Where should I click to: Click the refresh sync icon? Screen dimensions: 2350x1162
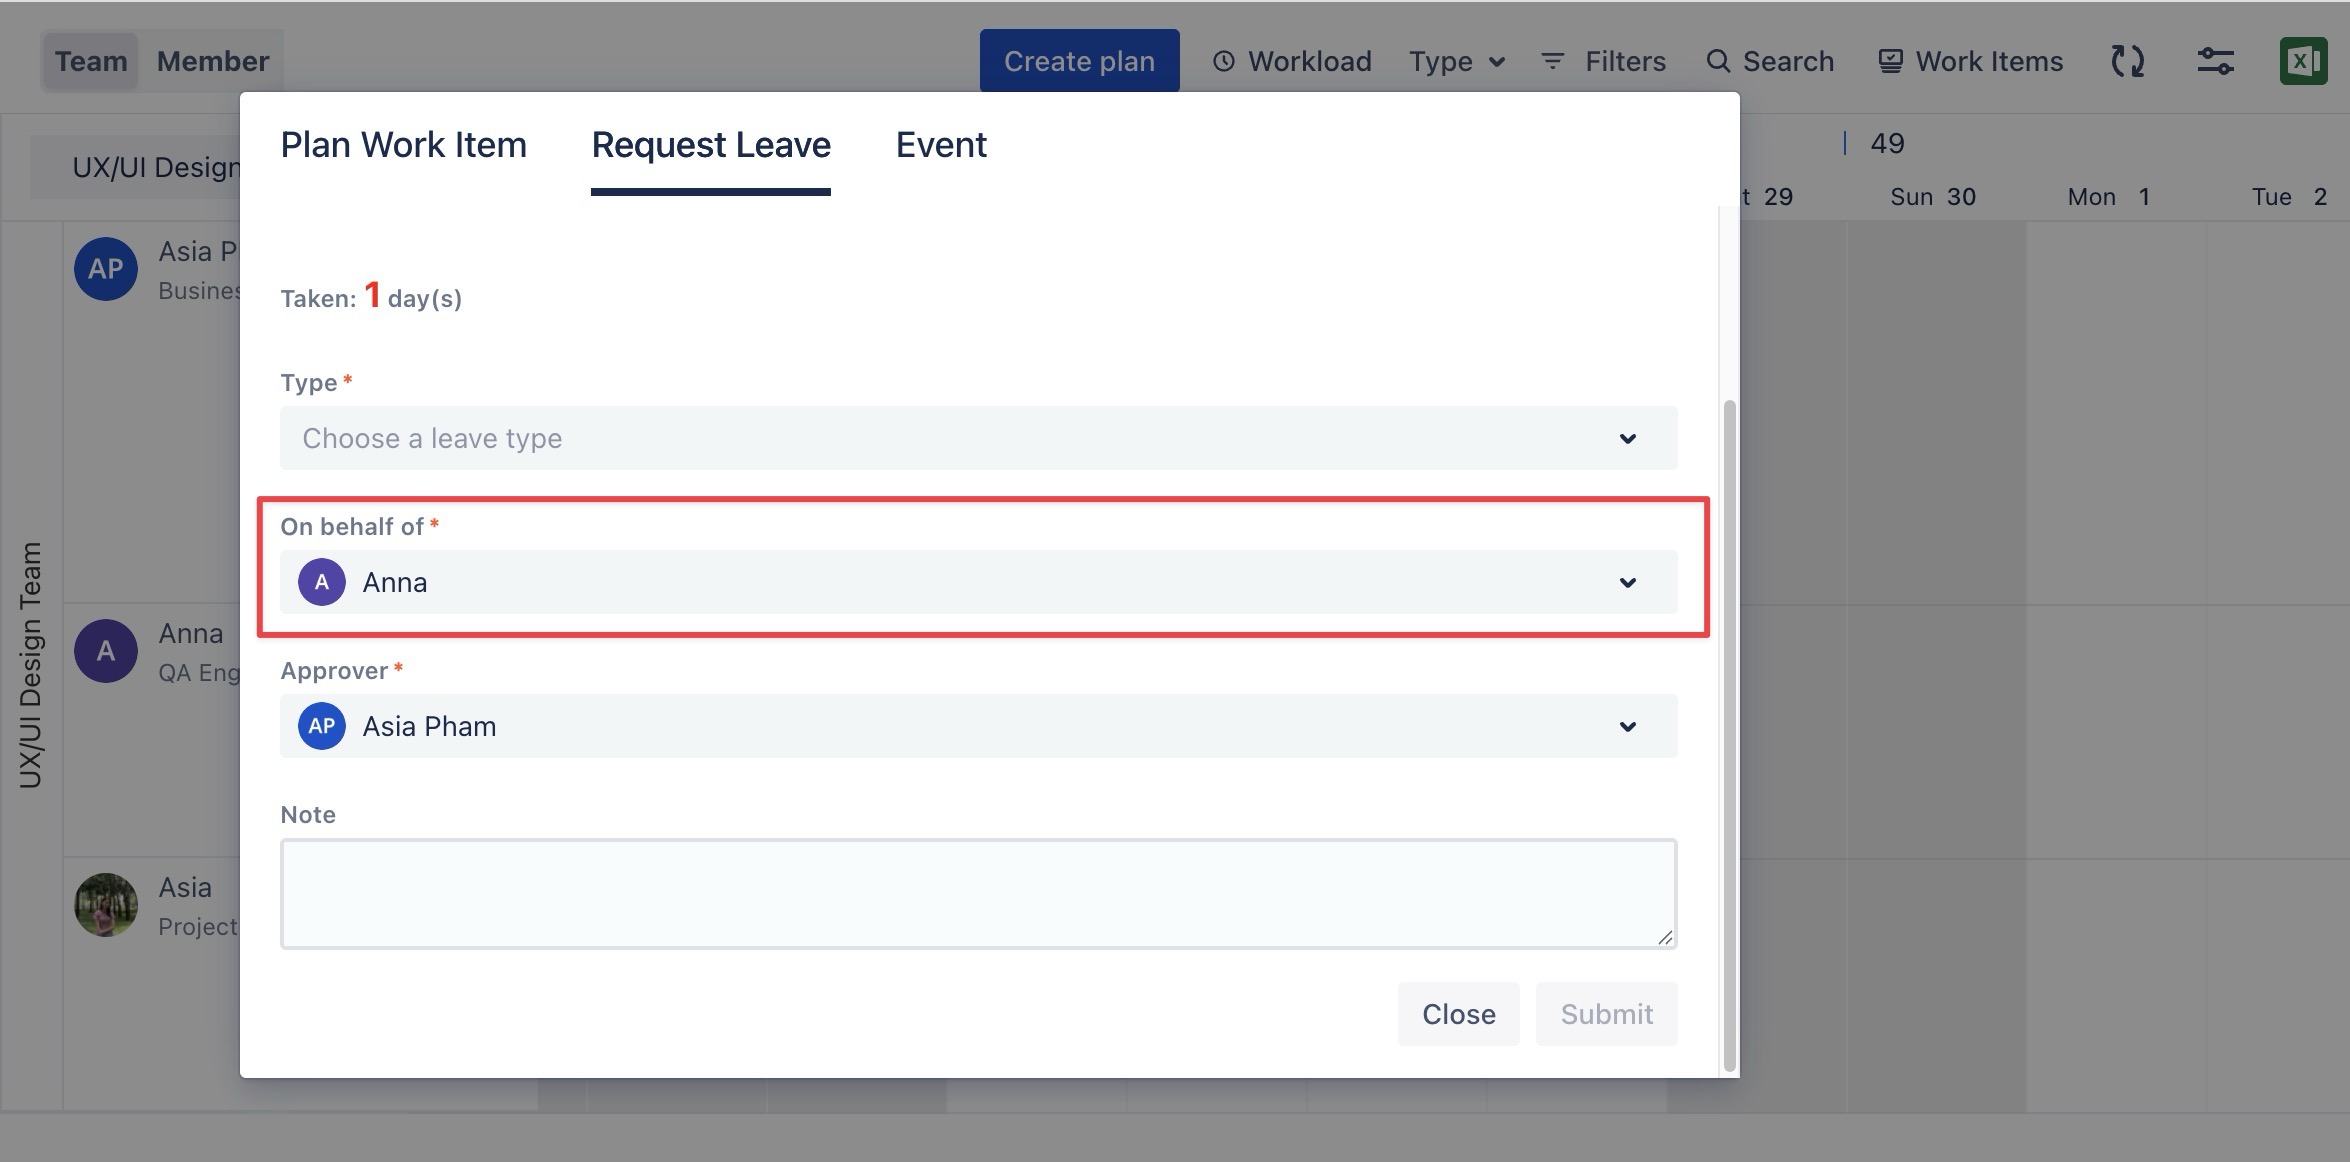click(x=2127, y=61)
